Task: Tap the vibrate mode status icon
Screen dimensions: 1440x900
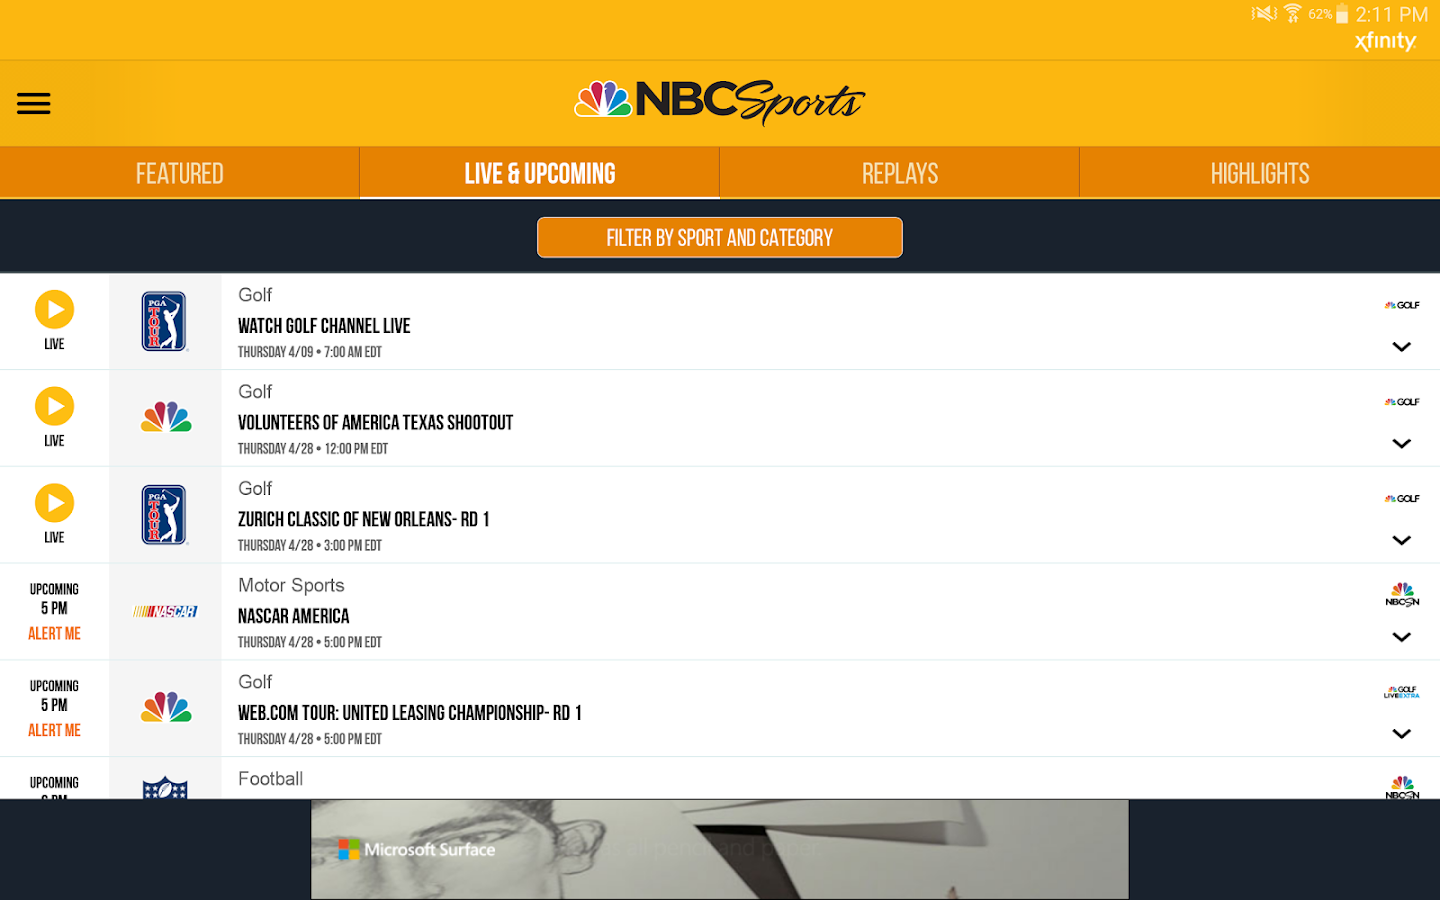Action: (x=1264, y=13)
